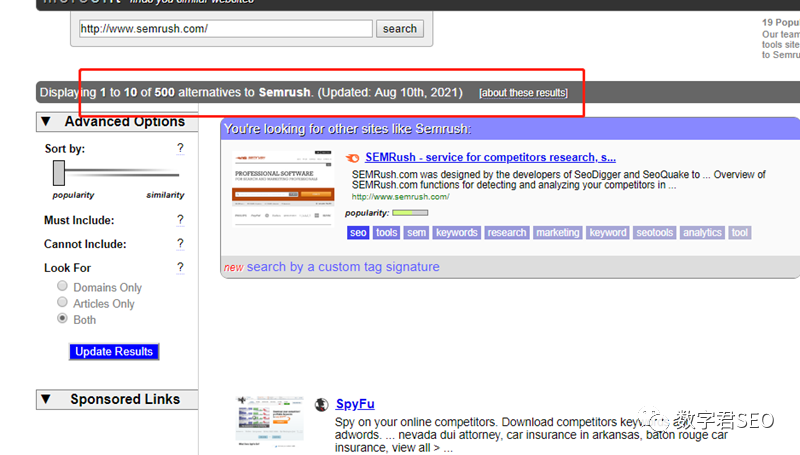800x455 pixels.
Task: Select the Domains Only radio button
Action: [62, 286]
